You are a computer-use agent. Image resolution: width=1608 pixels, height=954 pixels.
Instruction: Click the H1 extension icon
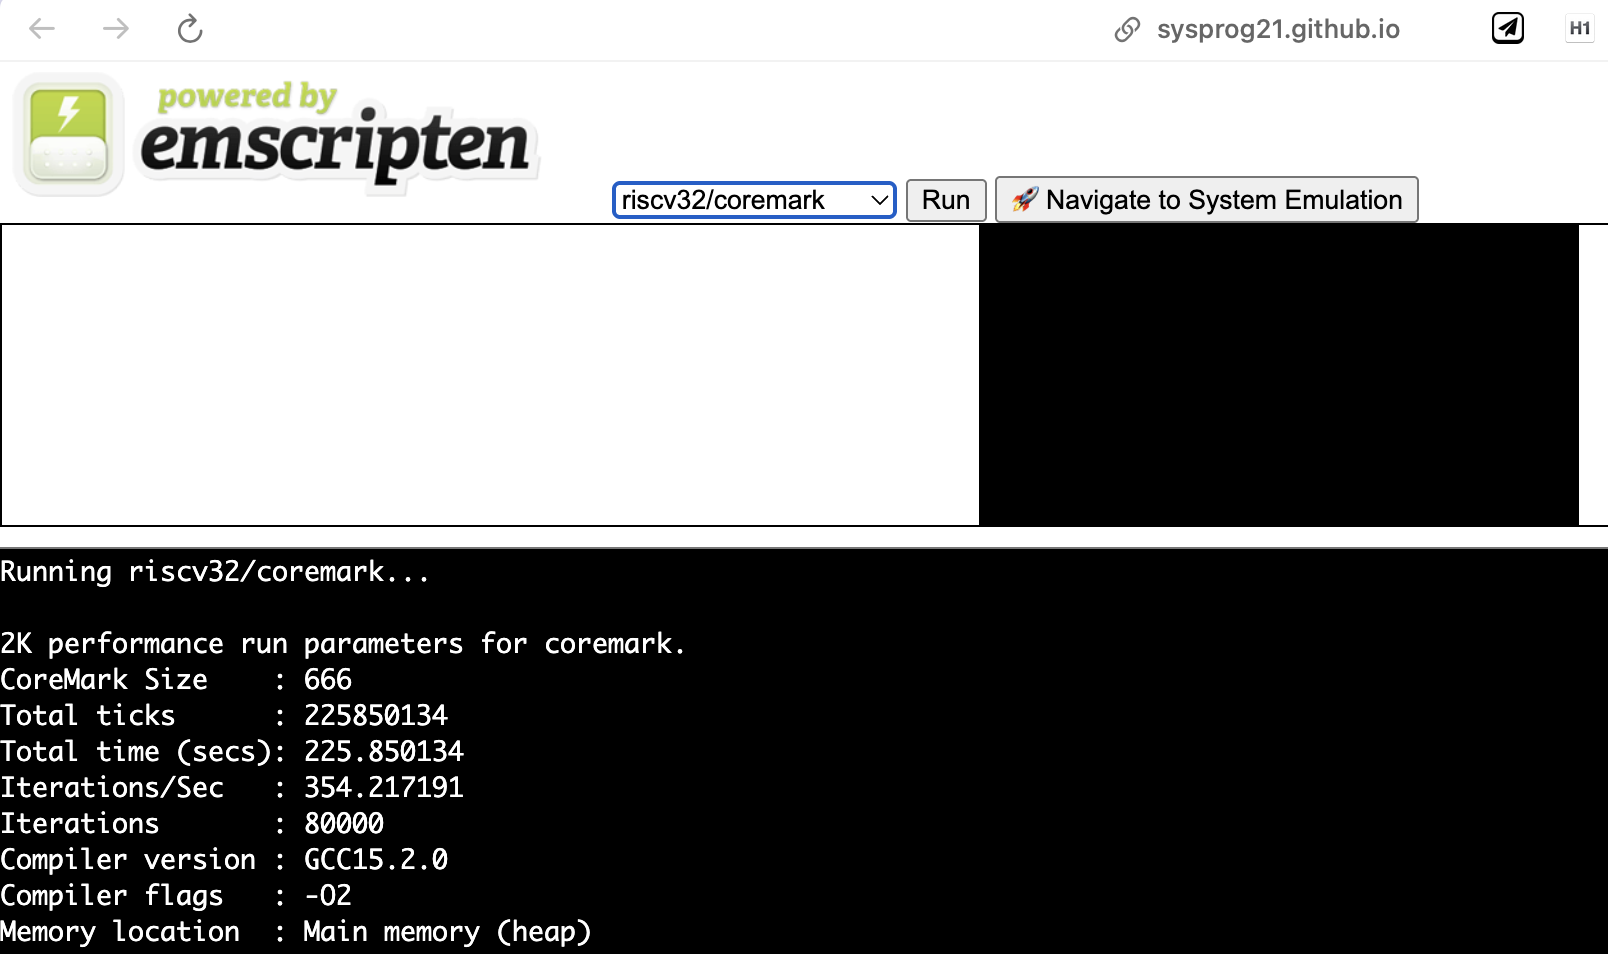pyautogui.click(x=1579, y=29)
